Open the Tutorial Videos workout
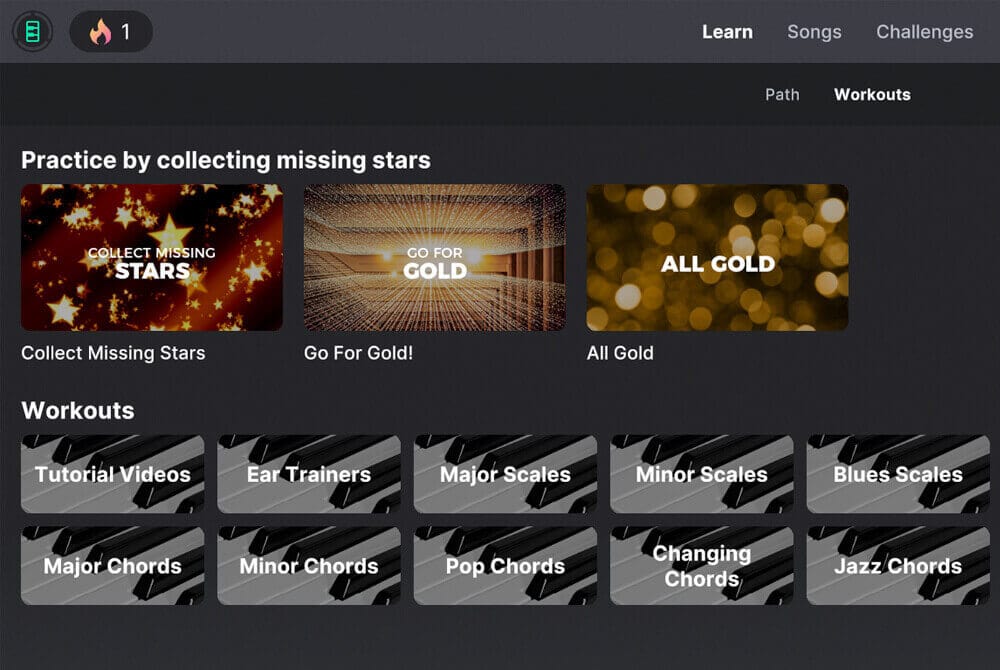The width and height of the screenshot is (1000, 670). coord(112,474)
